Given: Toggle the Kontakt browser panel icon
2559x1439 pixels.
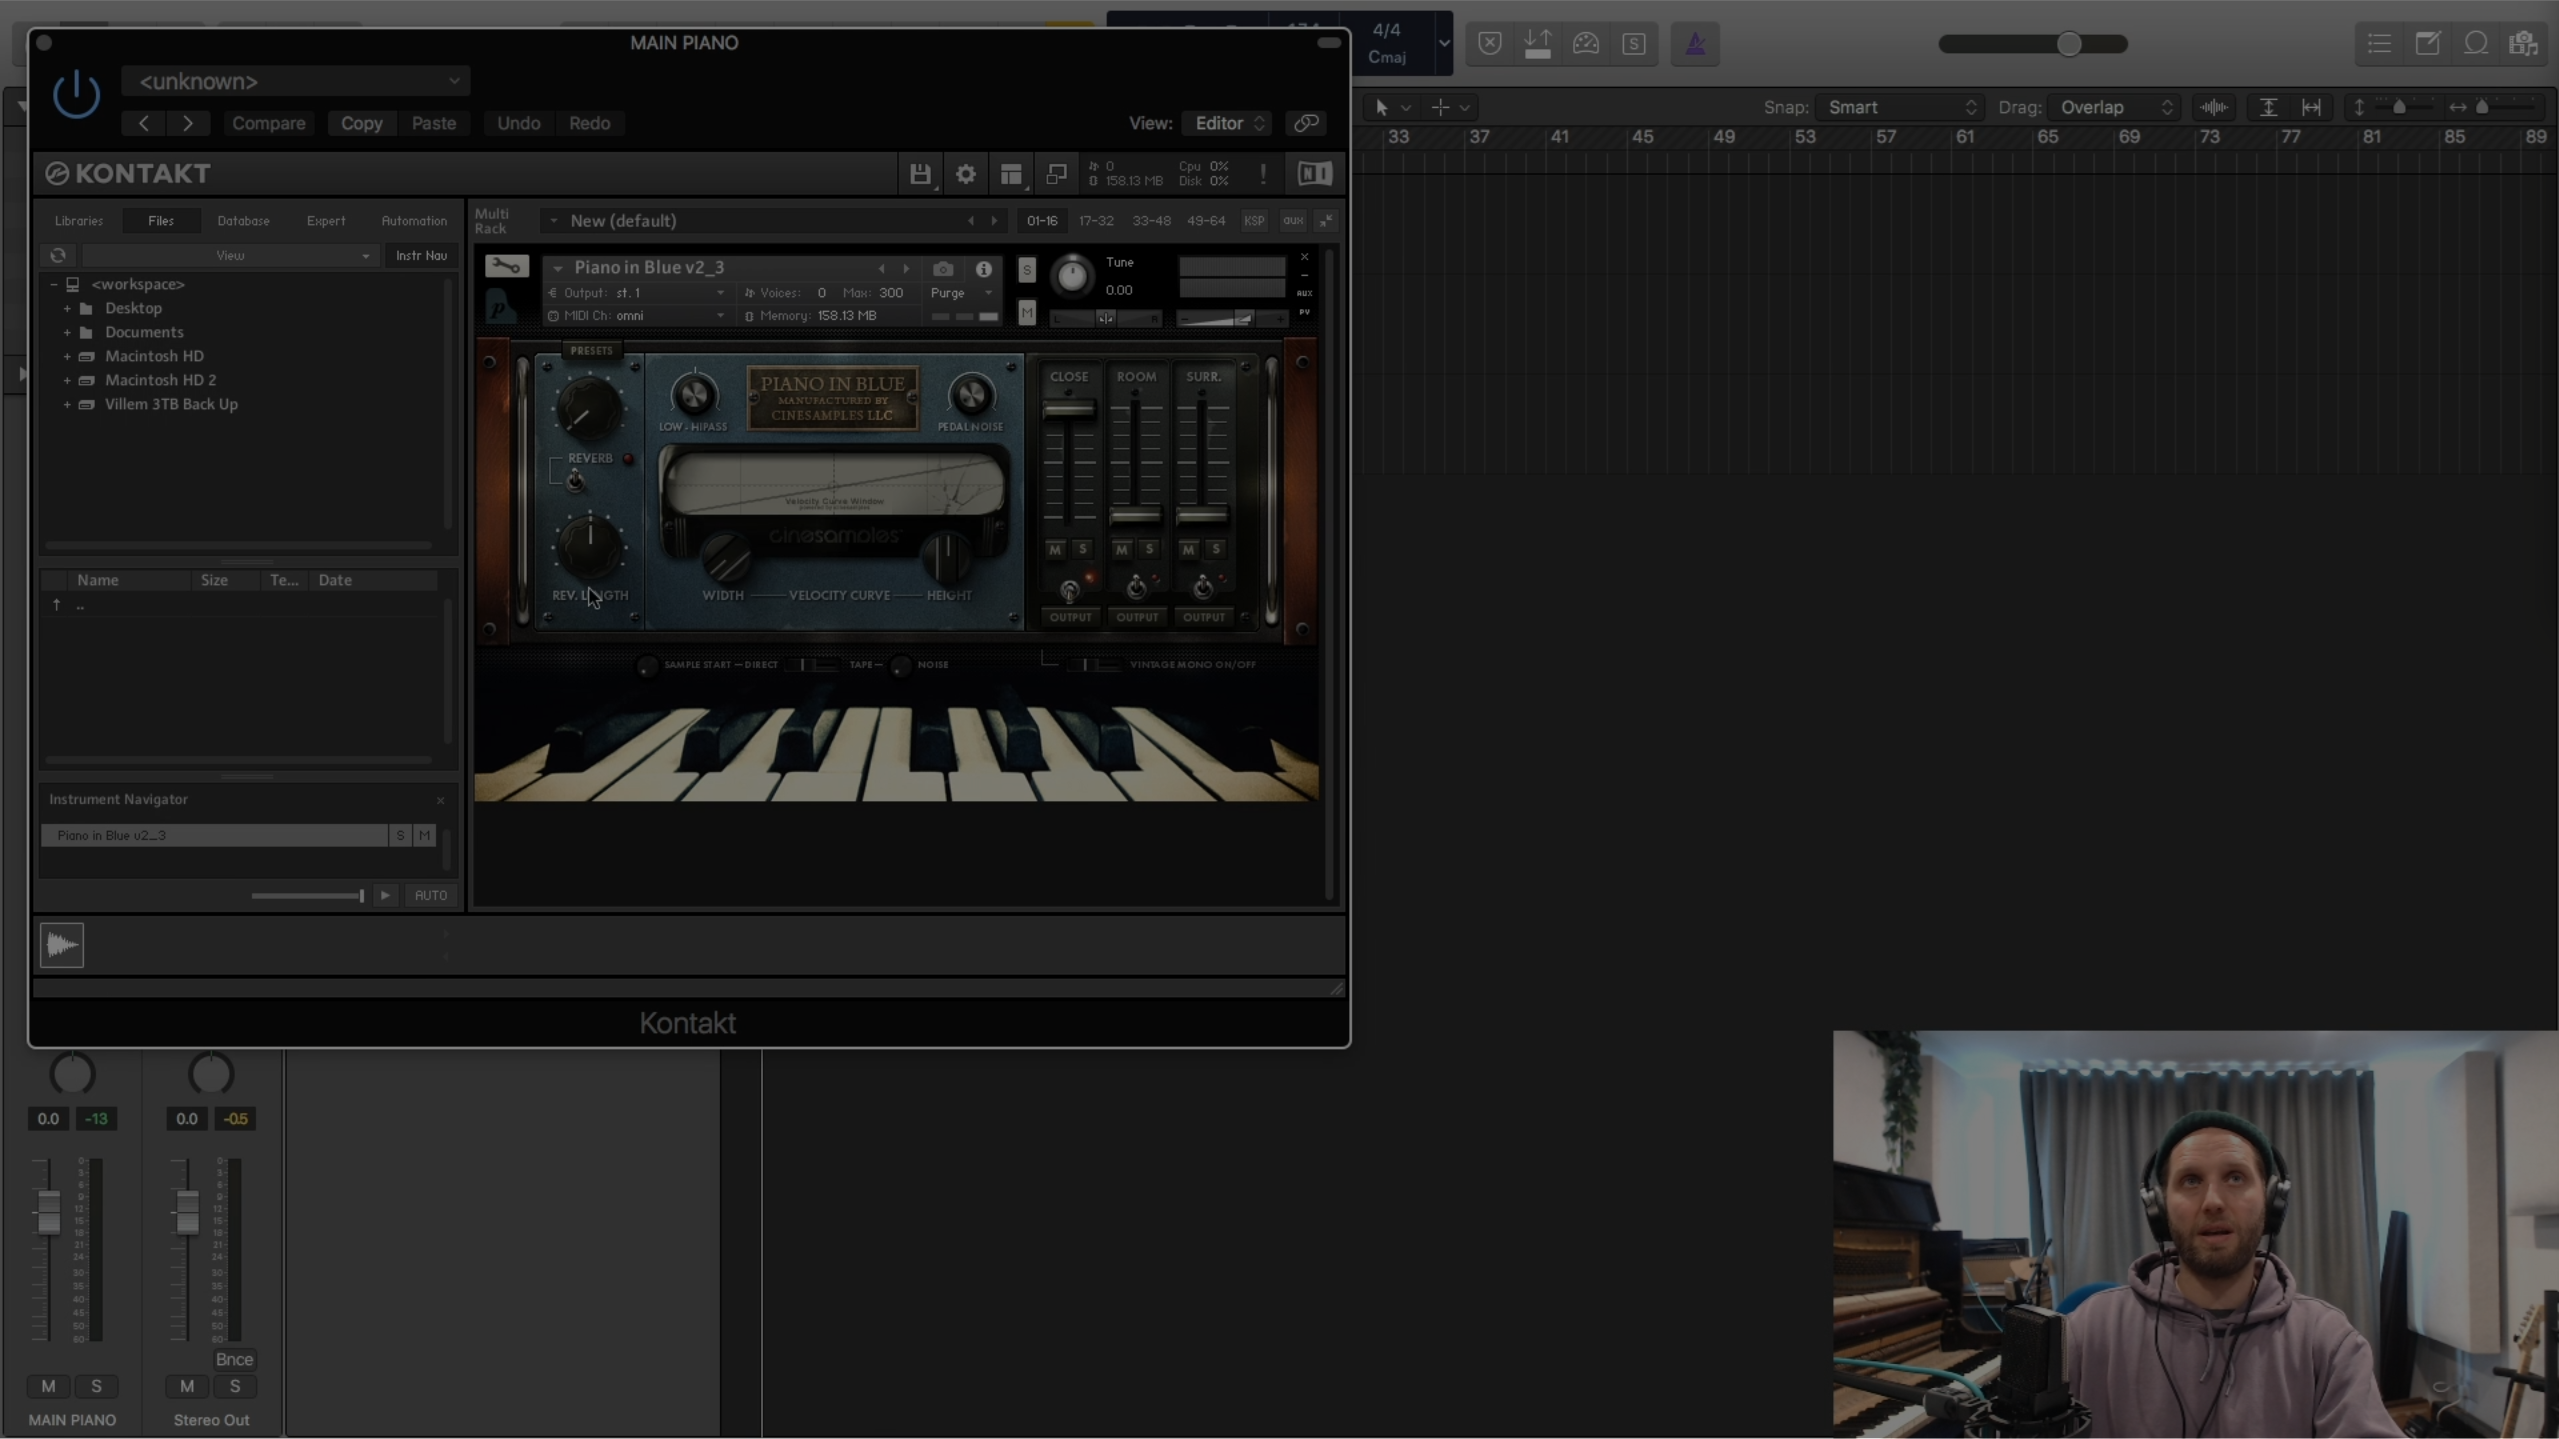Looking at the screenshot, I should [x=1011, y=174].
